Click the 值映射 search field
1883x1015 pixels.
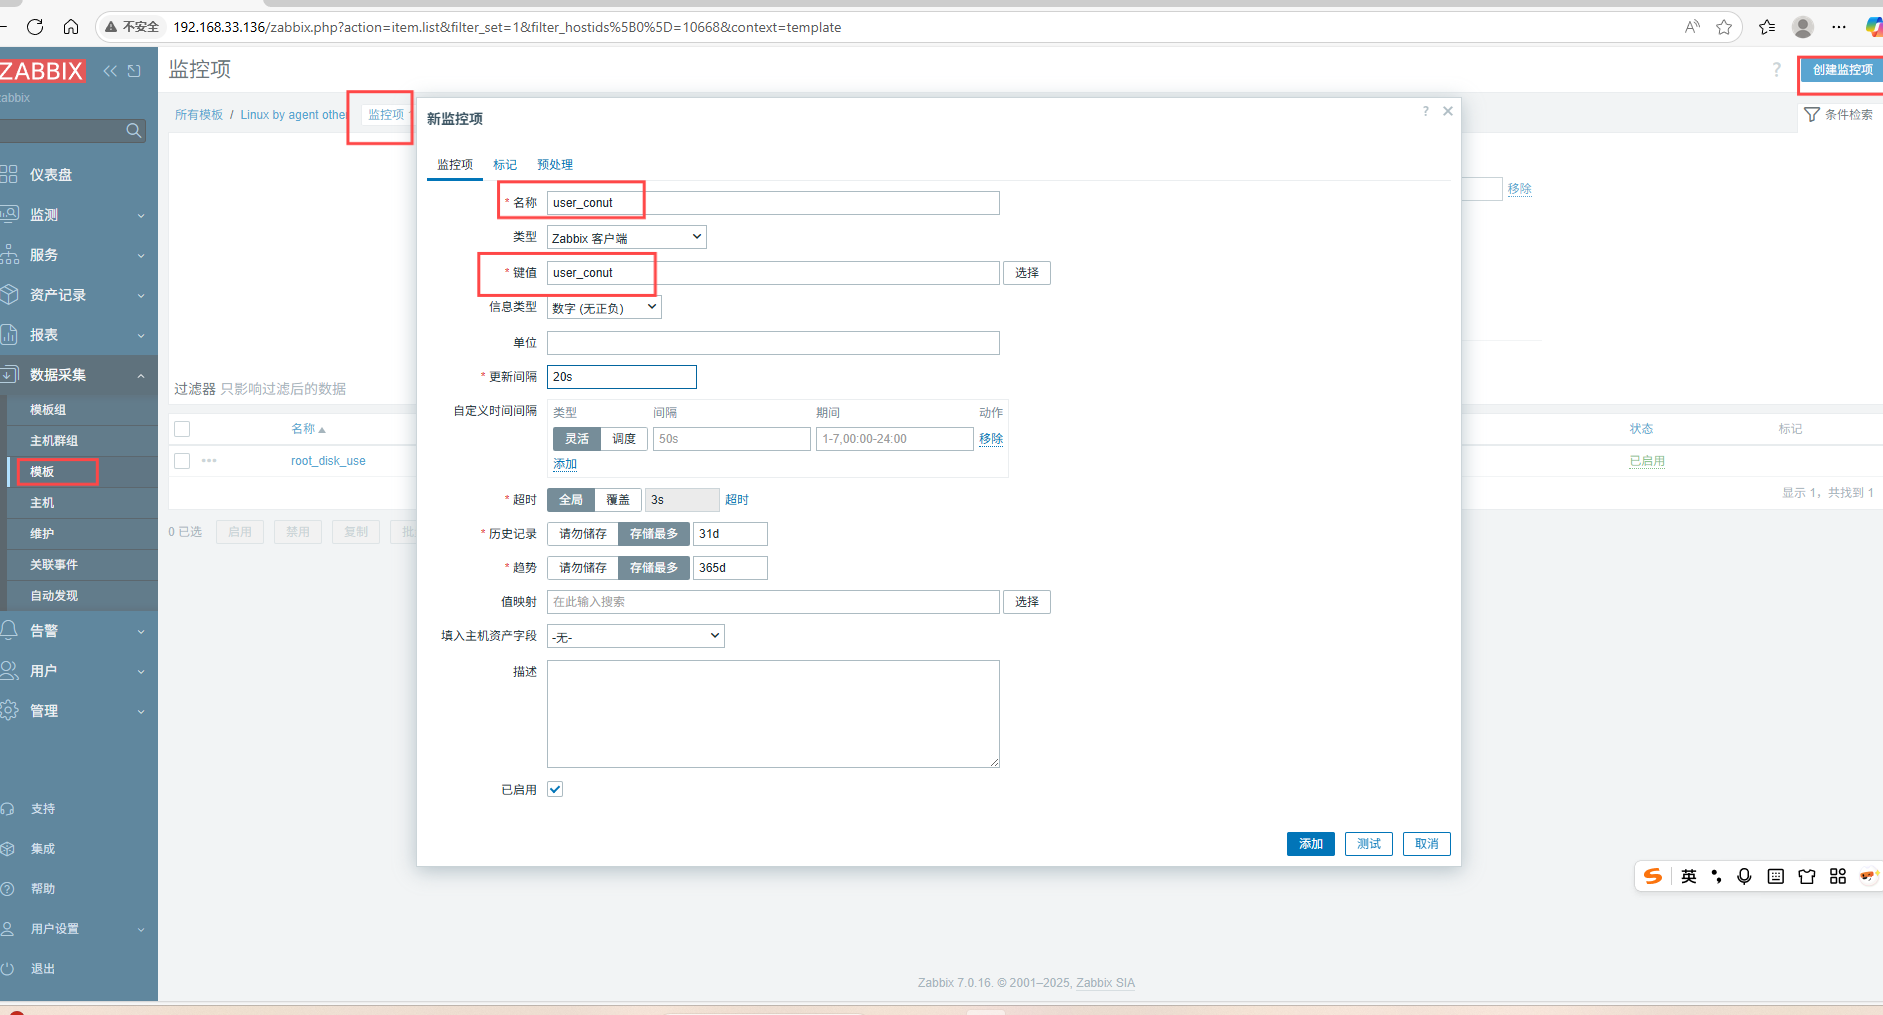773,602
